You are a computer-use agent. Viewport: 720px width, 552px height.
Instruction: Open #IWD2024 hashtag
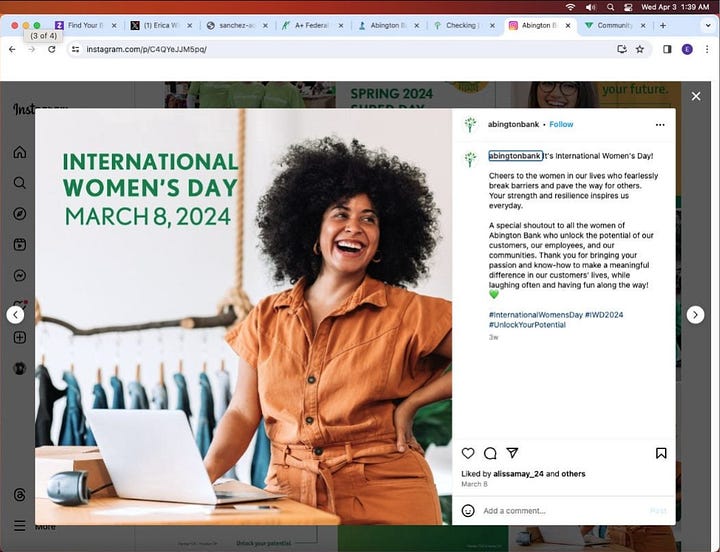click(604, 315)
